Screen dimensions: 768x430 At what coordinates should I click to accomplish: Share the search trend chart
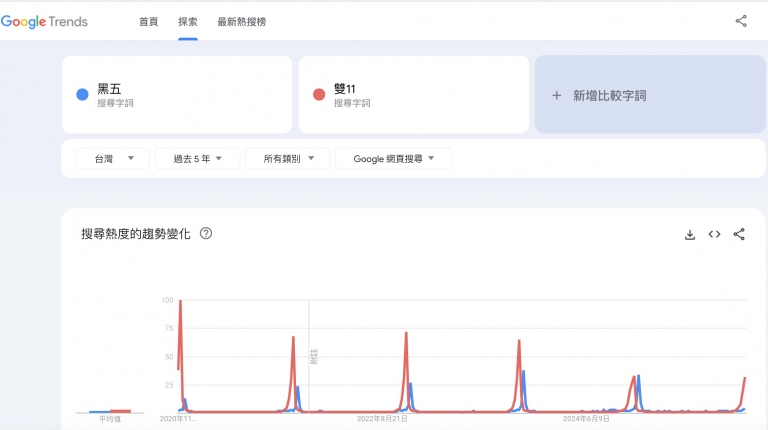pyautogui.click(x=739, y=234)
